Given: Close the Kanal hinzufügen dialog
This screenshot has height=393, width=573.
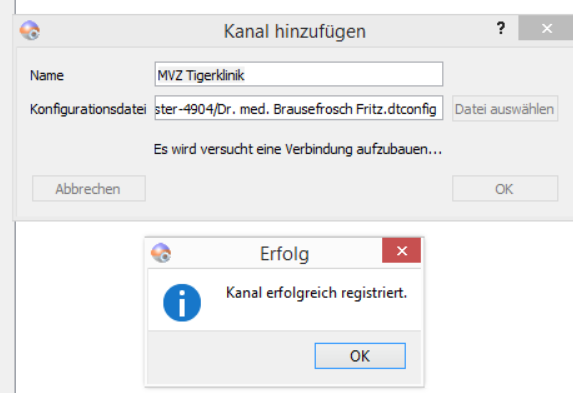Looking at the screenshot, I should click(x=546, y=28).
